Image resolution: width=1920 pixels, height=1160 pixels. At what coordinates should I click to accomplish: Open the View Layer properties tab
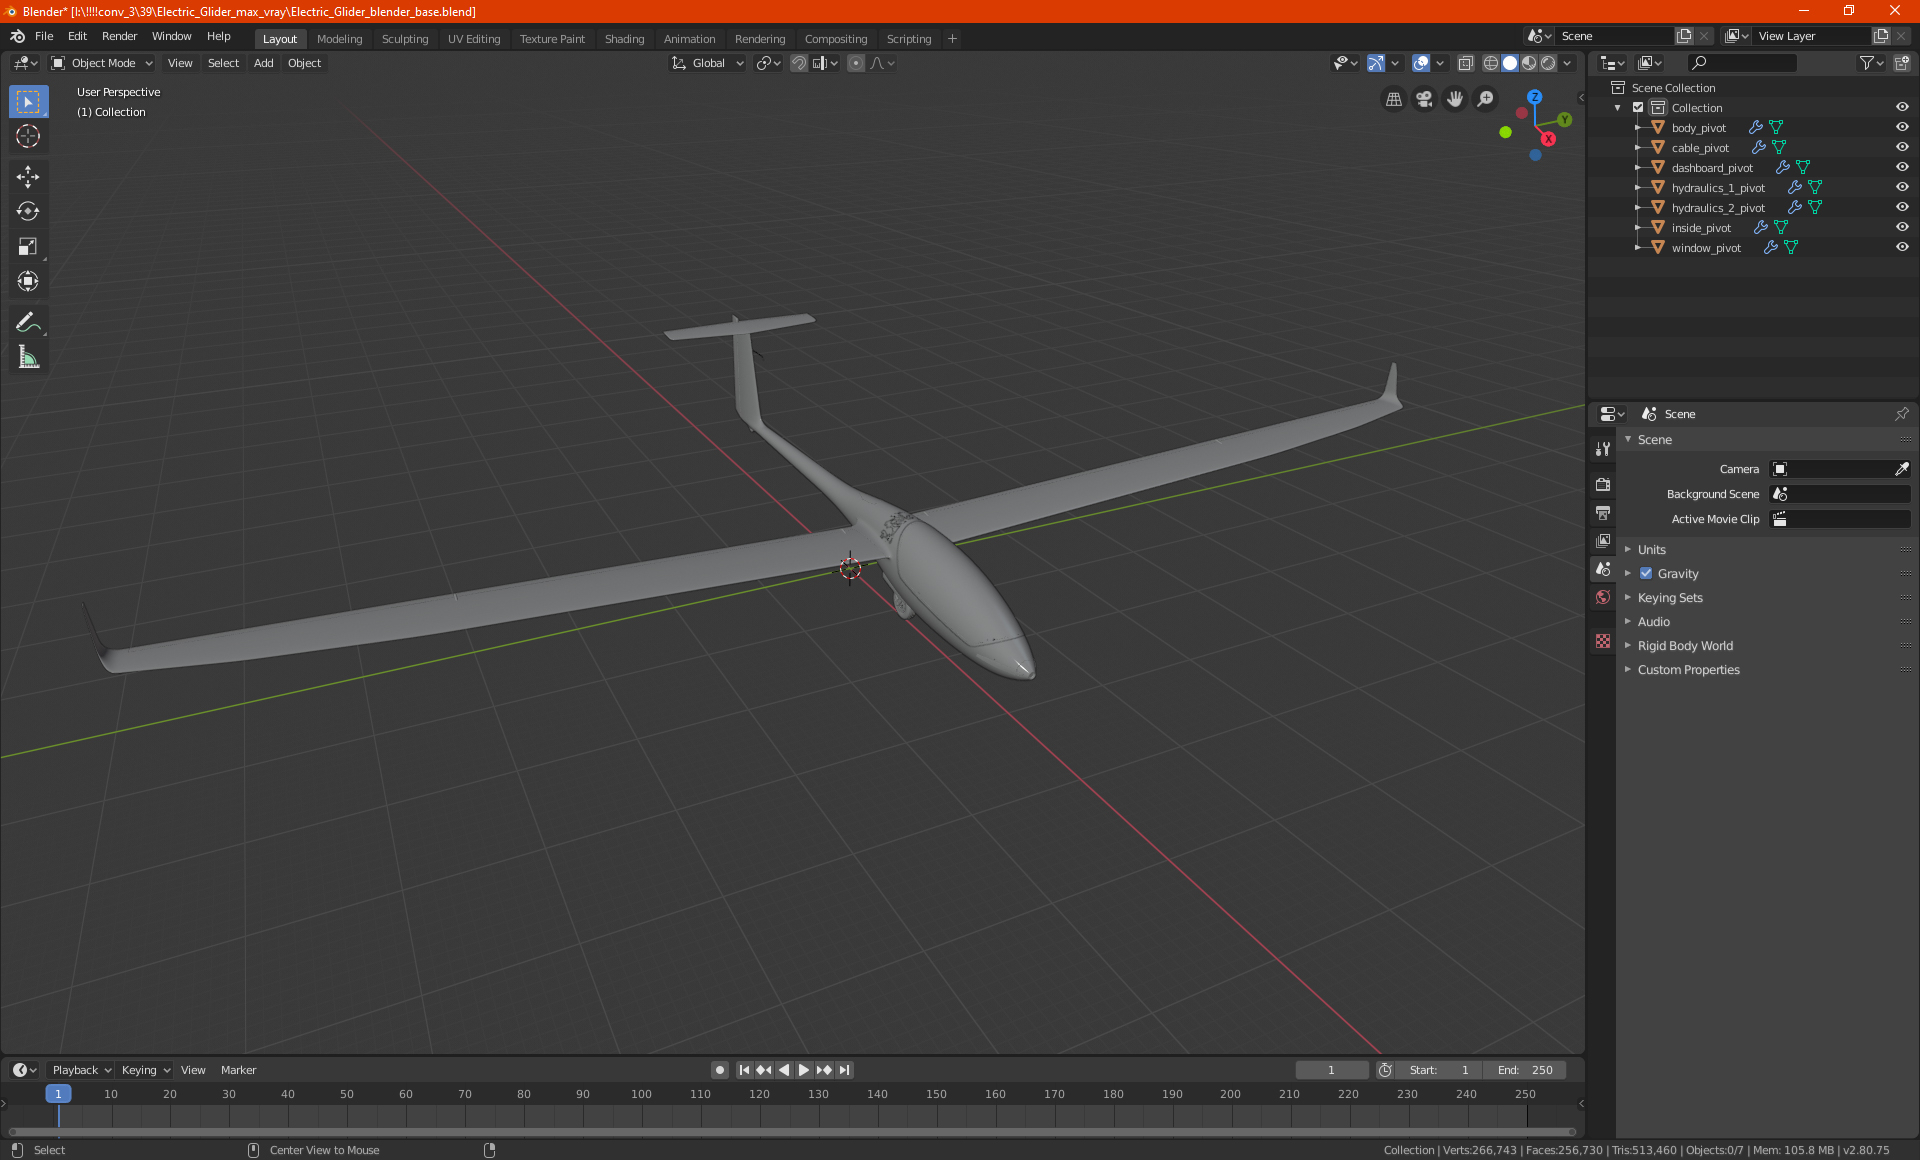click(1603, 541)
